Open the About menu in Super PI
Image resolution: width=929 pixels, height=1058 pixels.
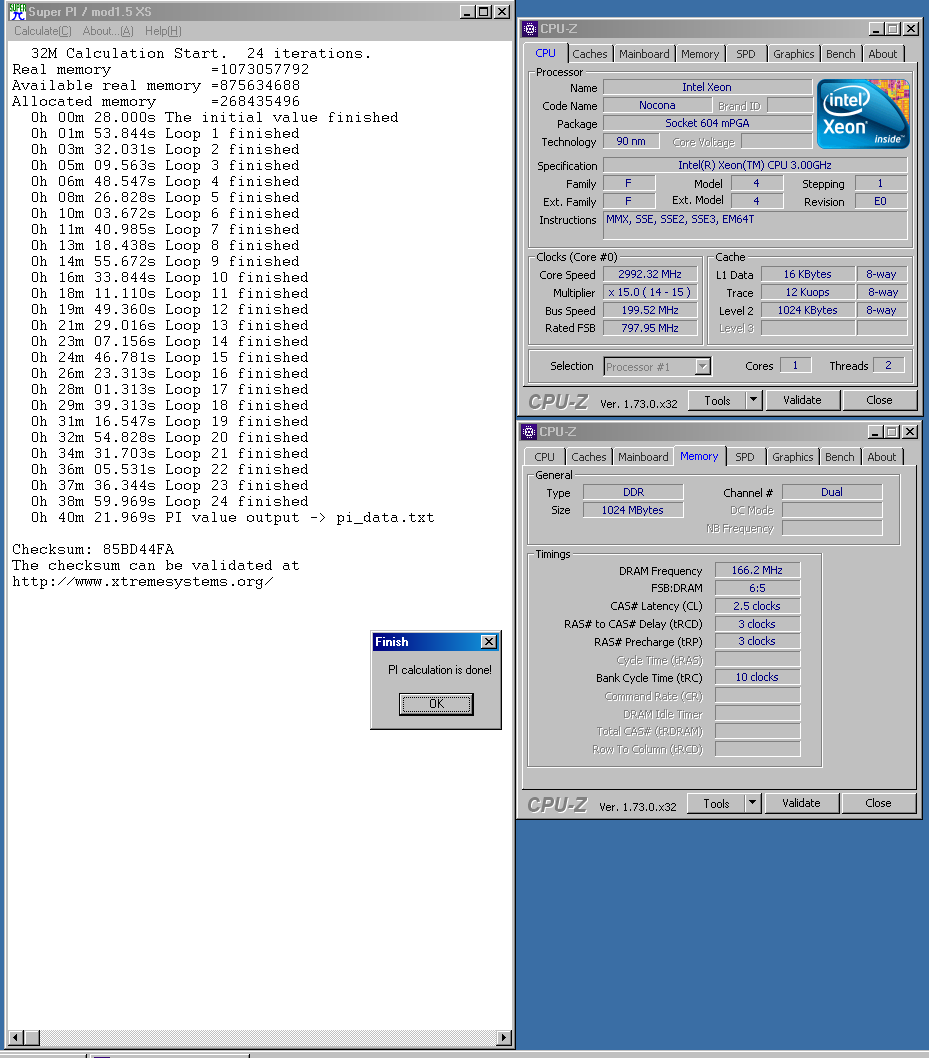108,31
